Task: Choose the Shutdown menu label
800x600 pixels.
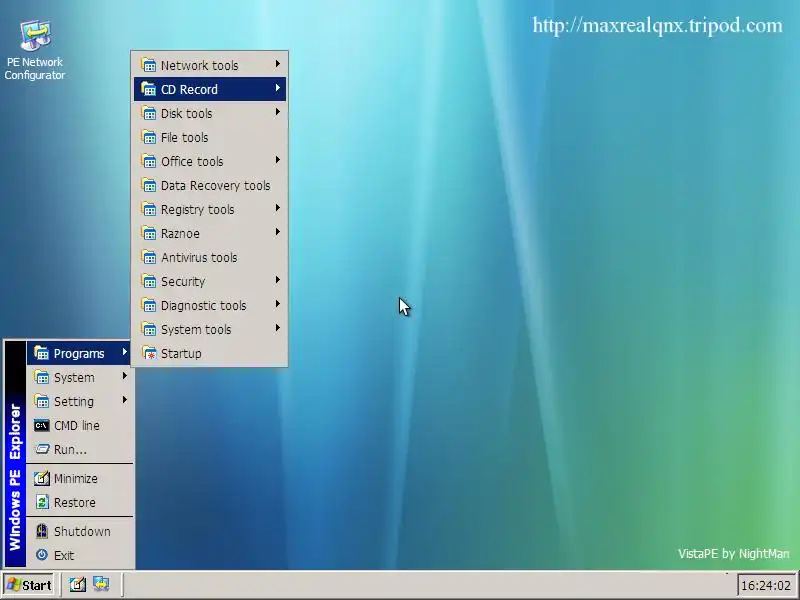Action: click(82, 531)
